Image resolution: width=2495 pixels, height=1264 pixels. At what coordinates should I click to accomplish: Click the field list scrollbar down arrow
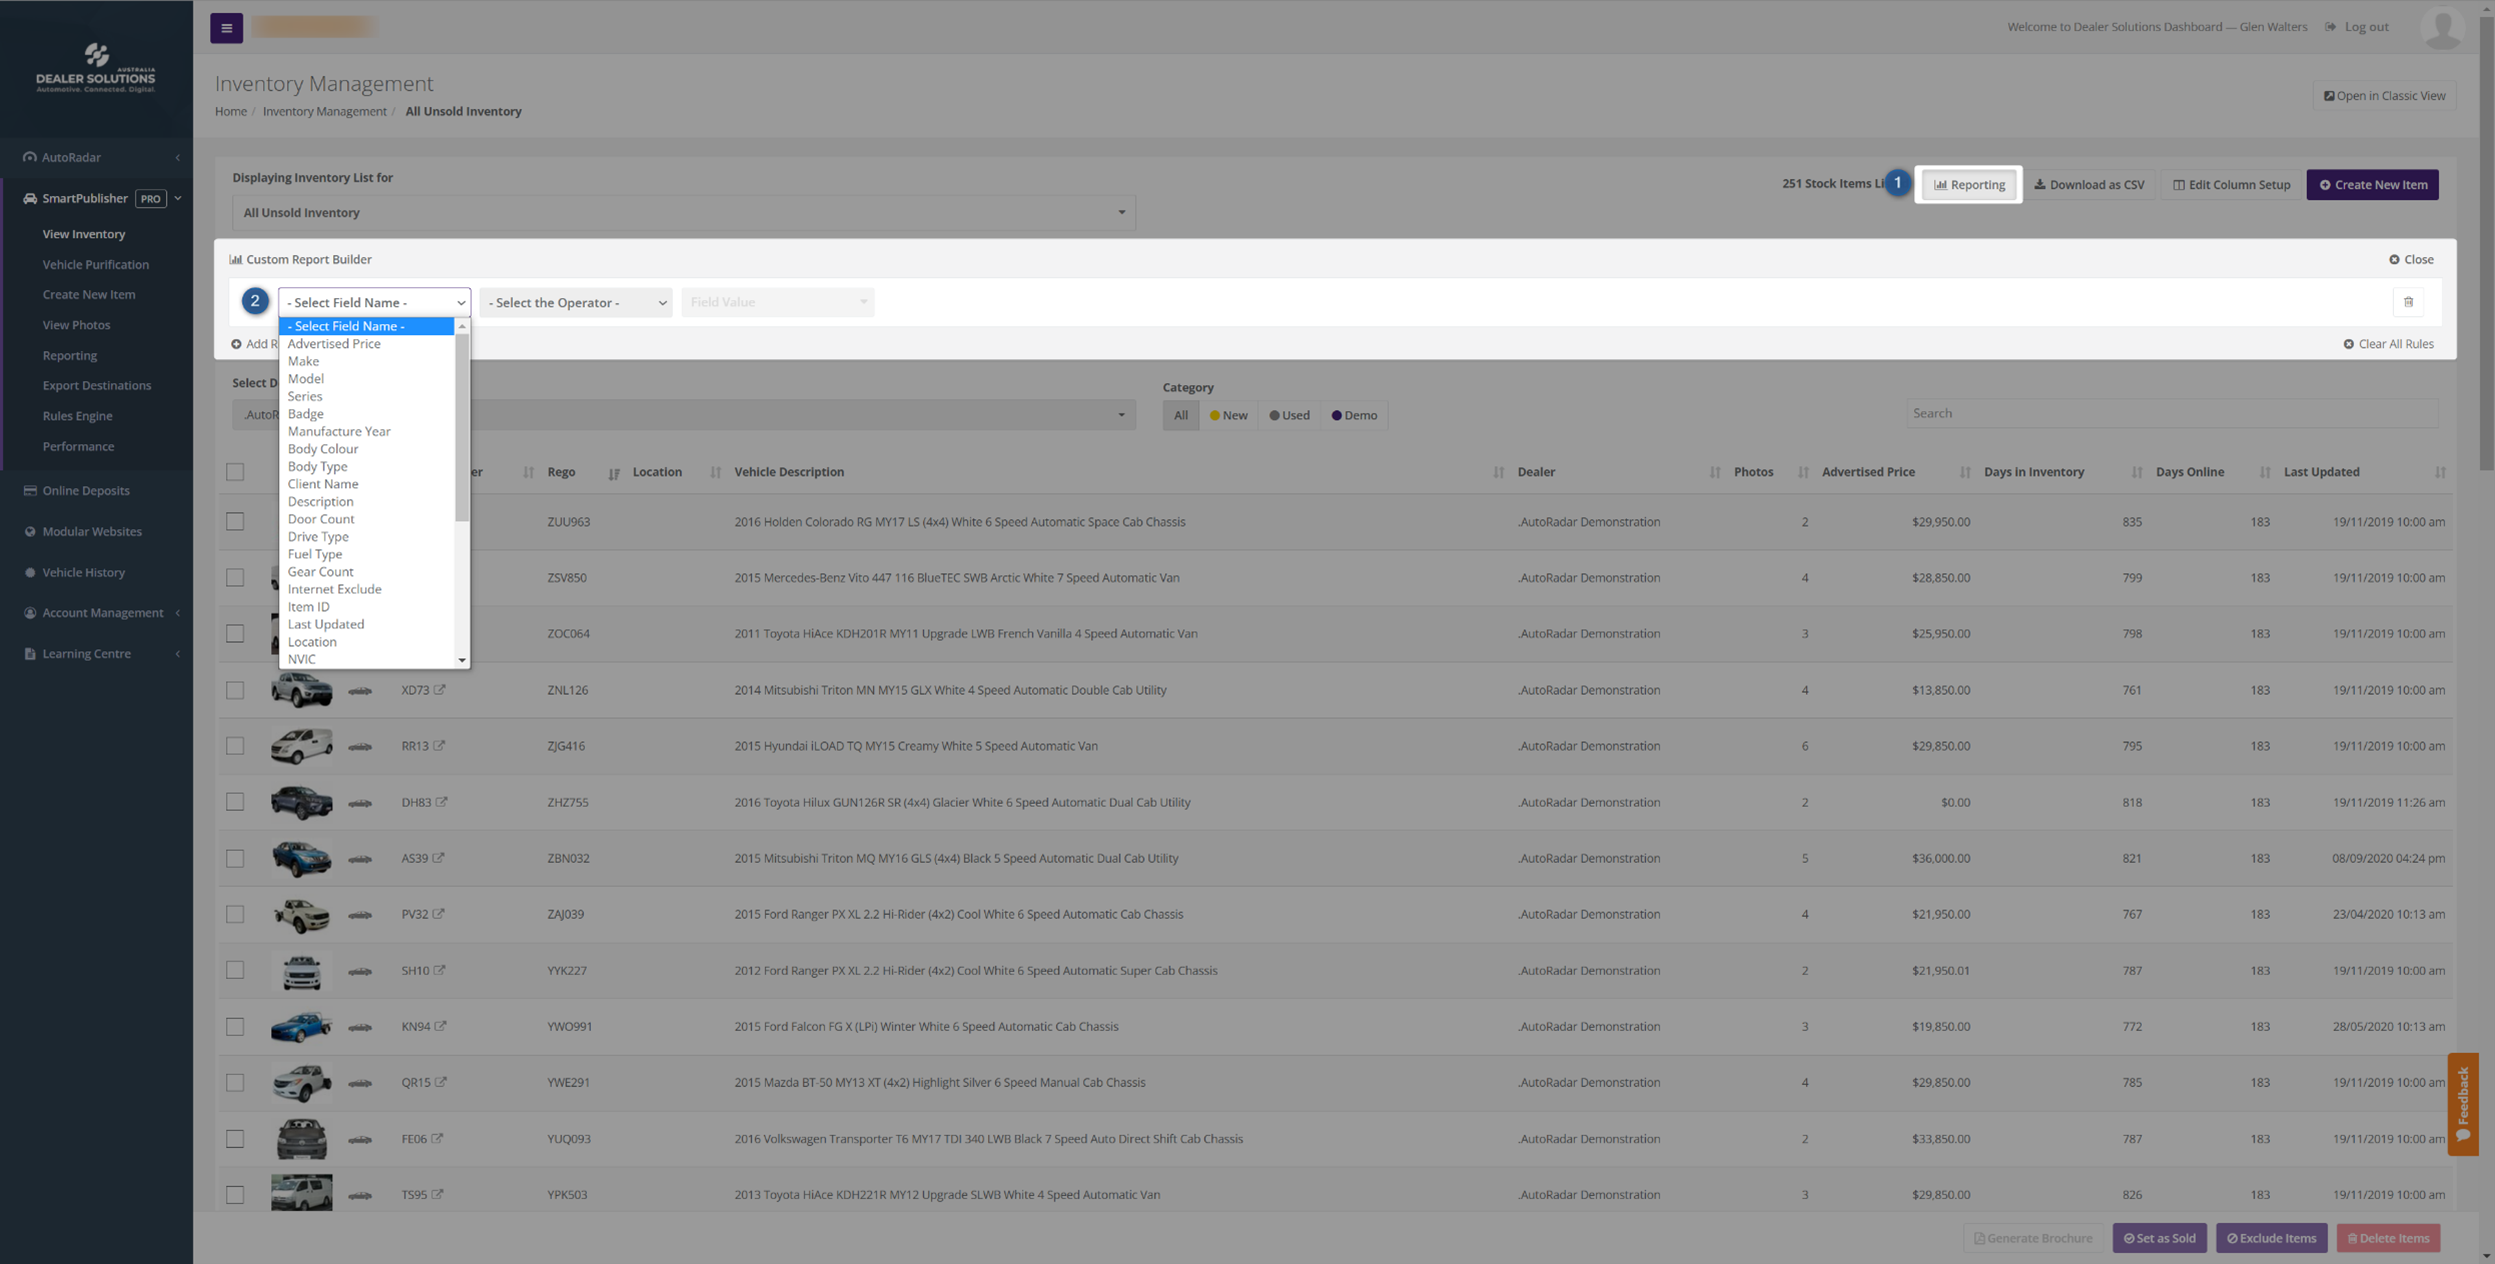click(x=462, y=660)
